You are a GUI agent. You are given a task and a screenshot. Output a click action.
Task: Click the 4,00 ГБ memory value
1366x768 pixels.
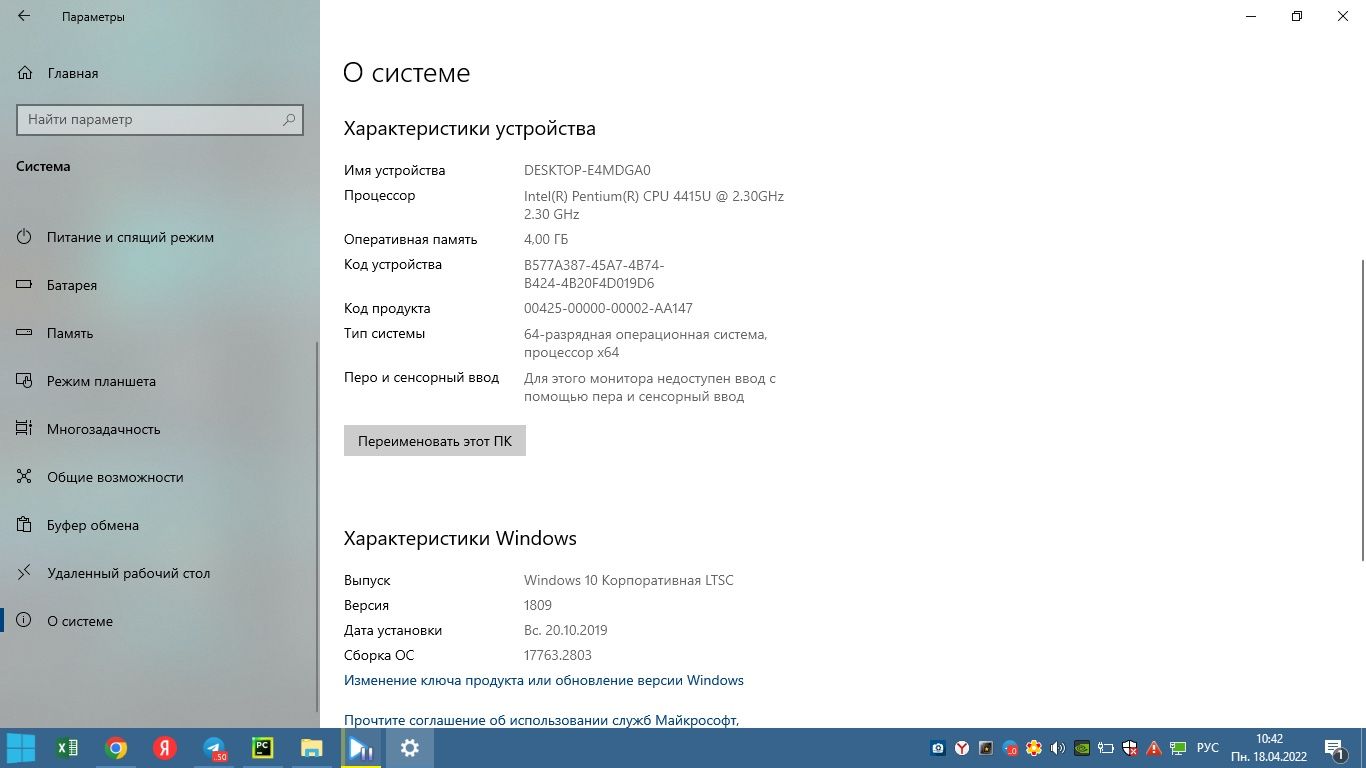546,239
